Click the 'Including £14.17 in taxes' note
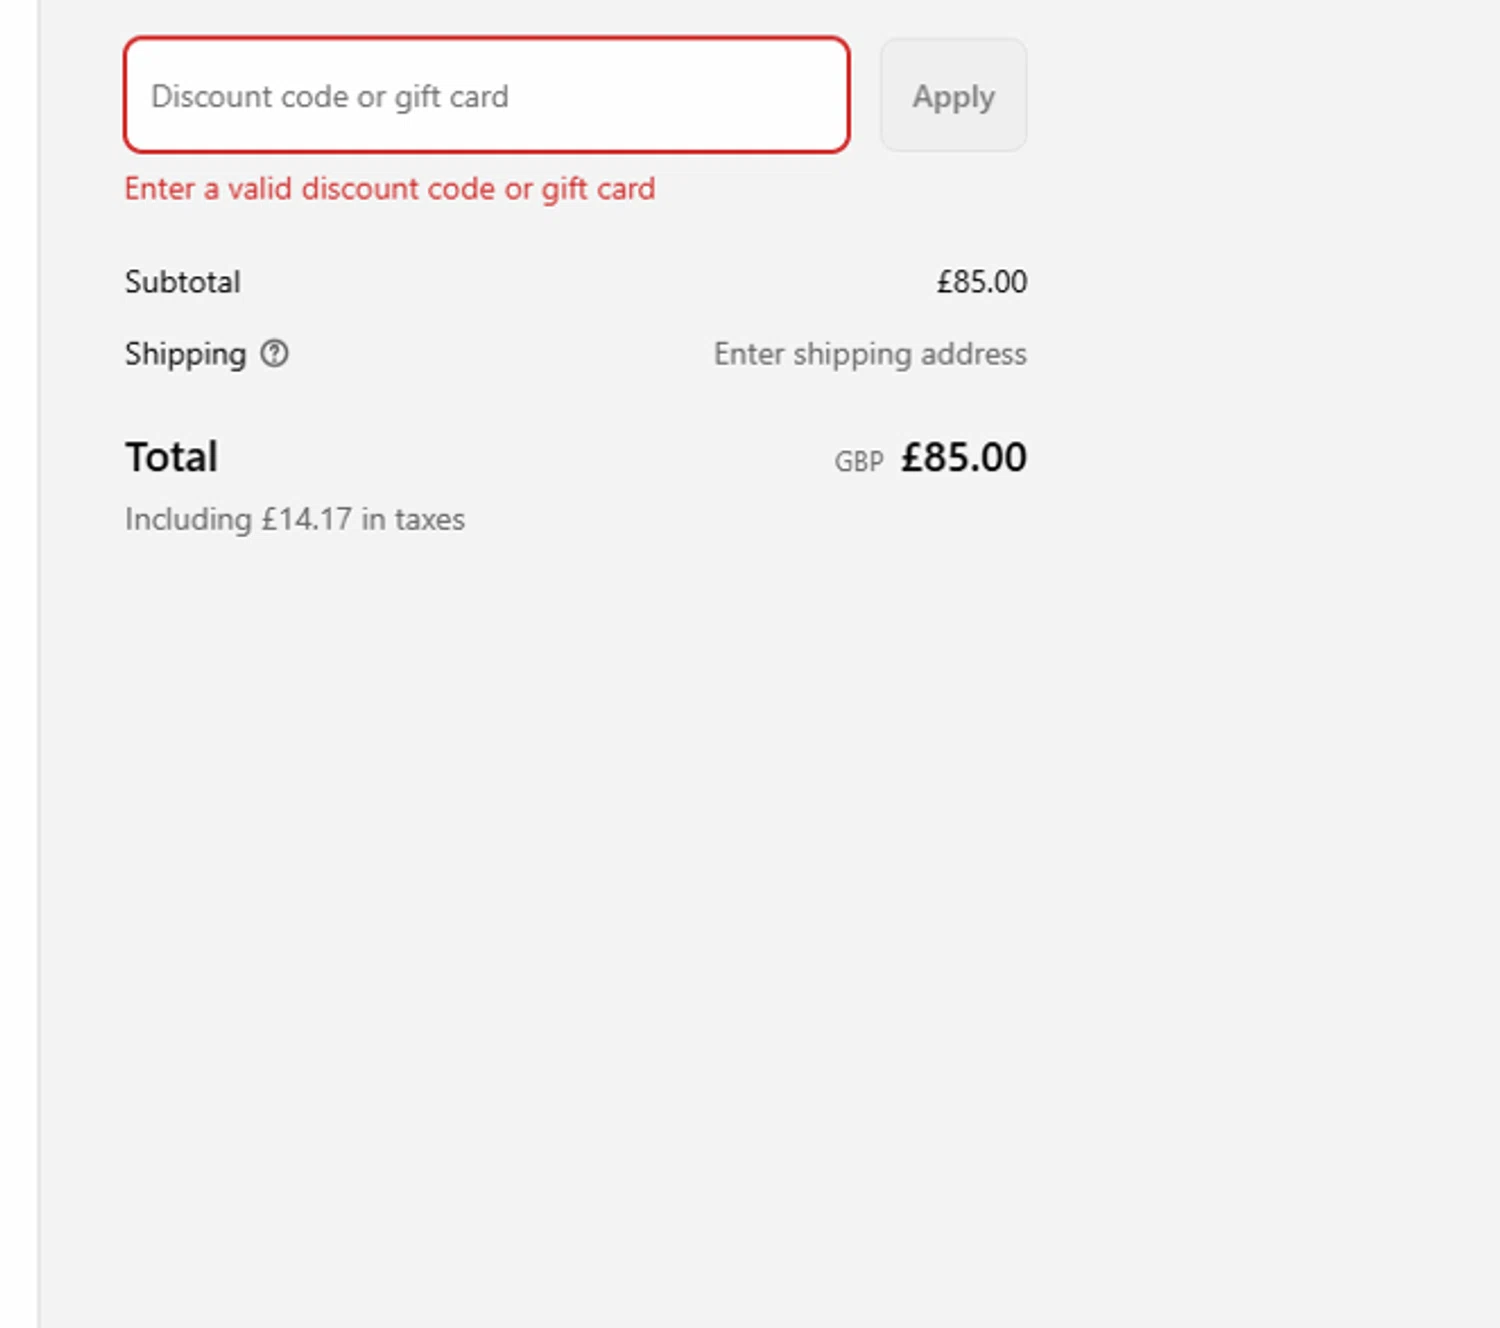Screen dimensions: 1500x1328 click(x=294, y=519)
